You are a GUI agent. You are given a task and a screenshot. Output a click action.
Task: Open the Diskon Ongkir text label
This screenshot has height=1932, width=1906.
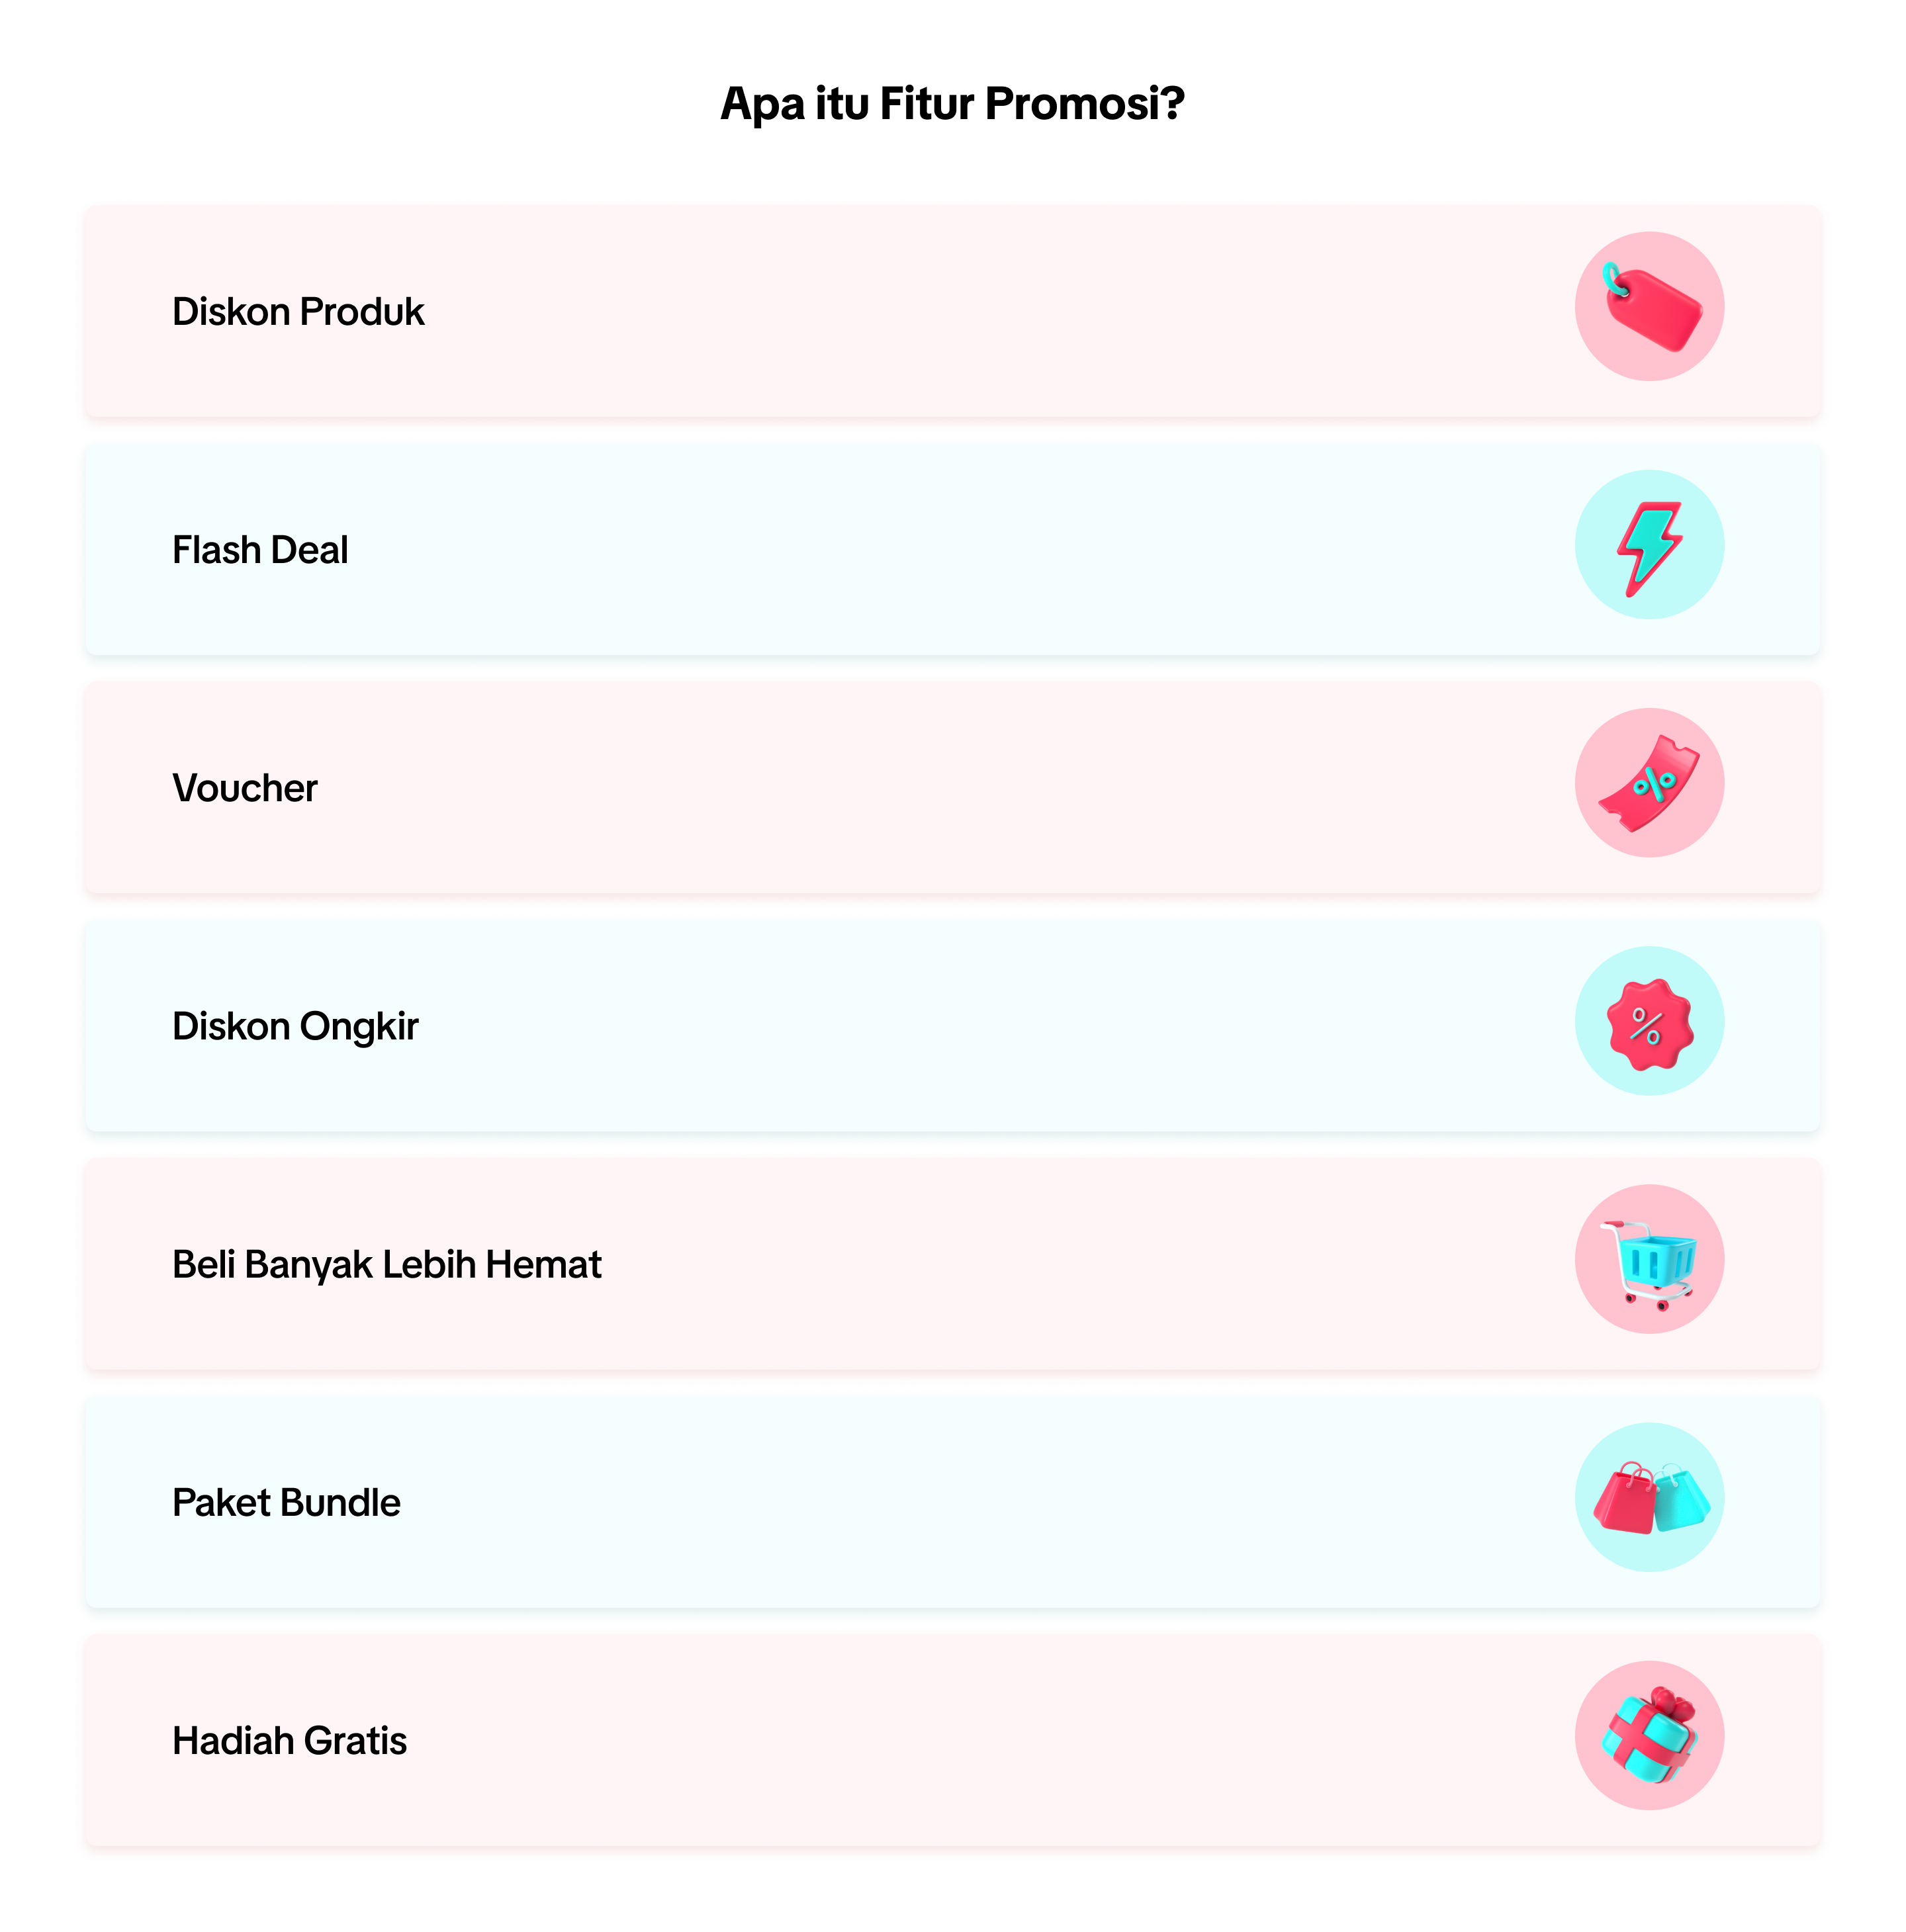point(295,1027)
